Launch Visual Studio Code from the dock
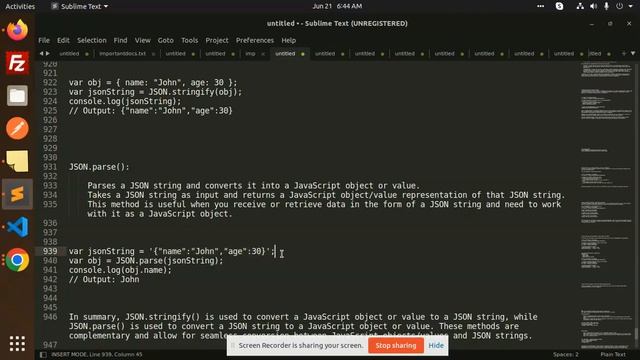This screenshot has width=640, height=360. click(x=17, y=227)
